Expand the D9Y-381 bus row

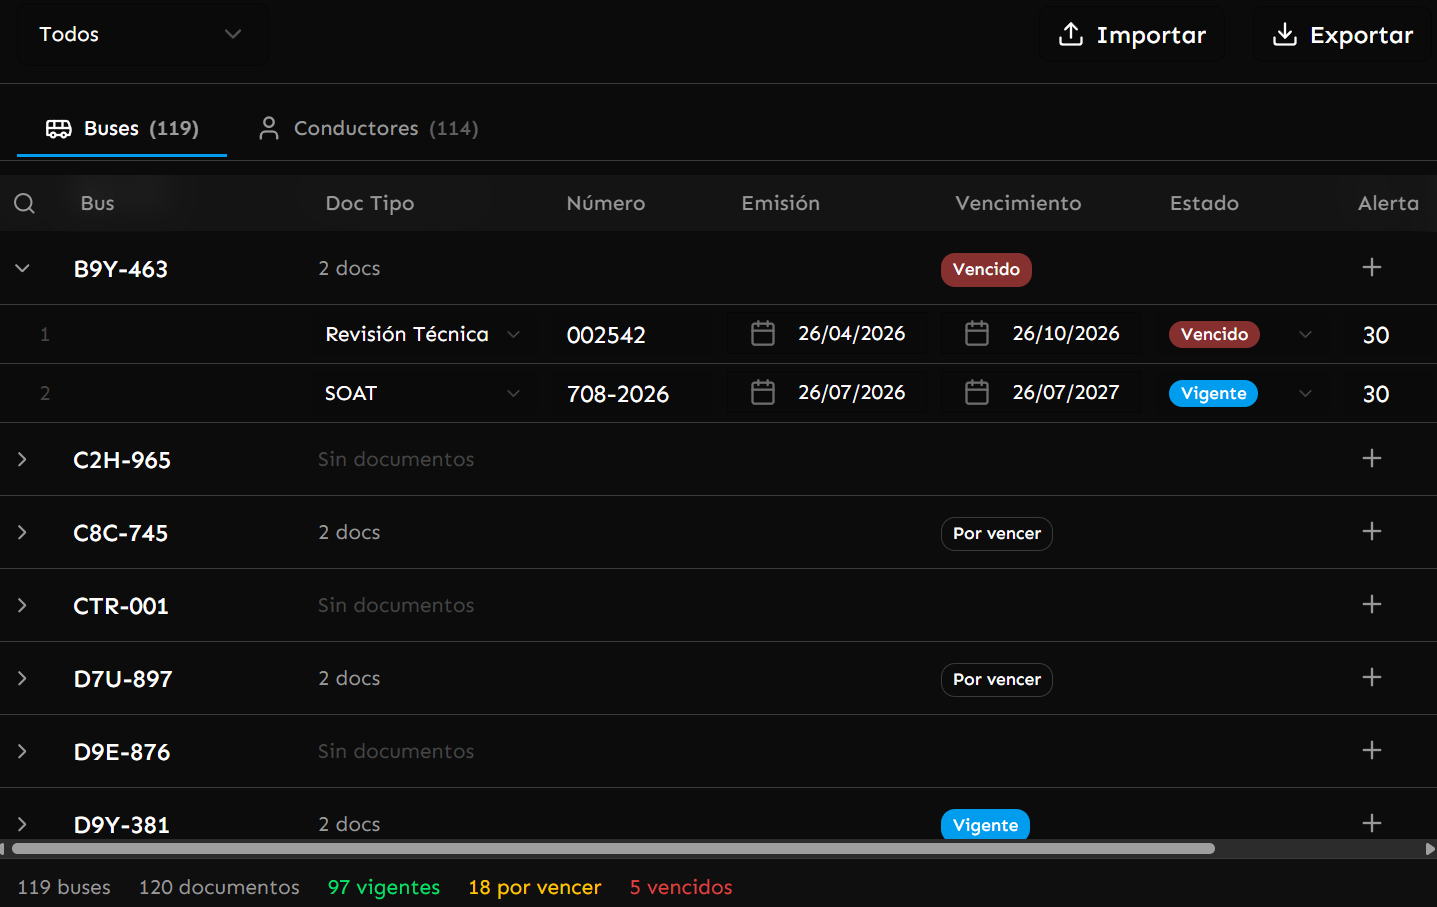pos(22,824)
